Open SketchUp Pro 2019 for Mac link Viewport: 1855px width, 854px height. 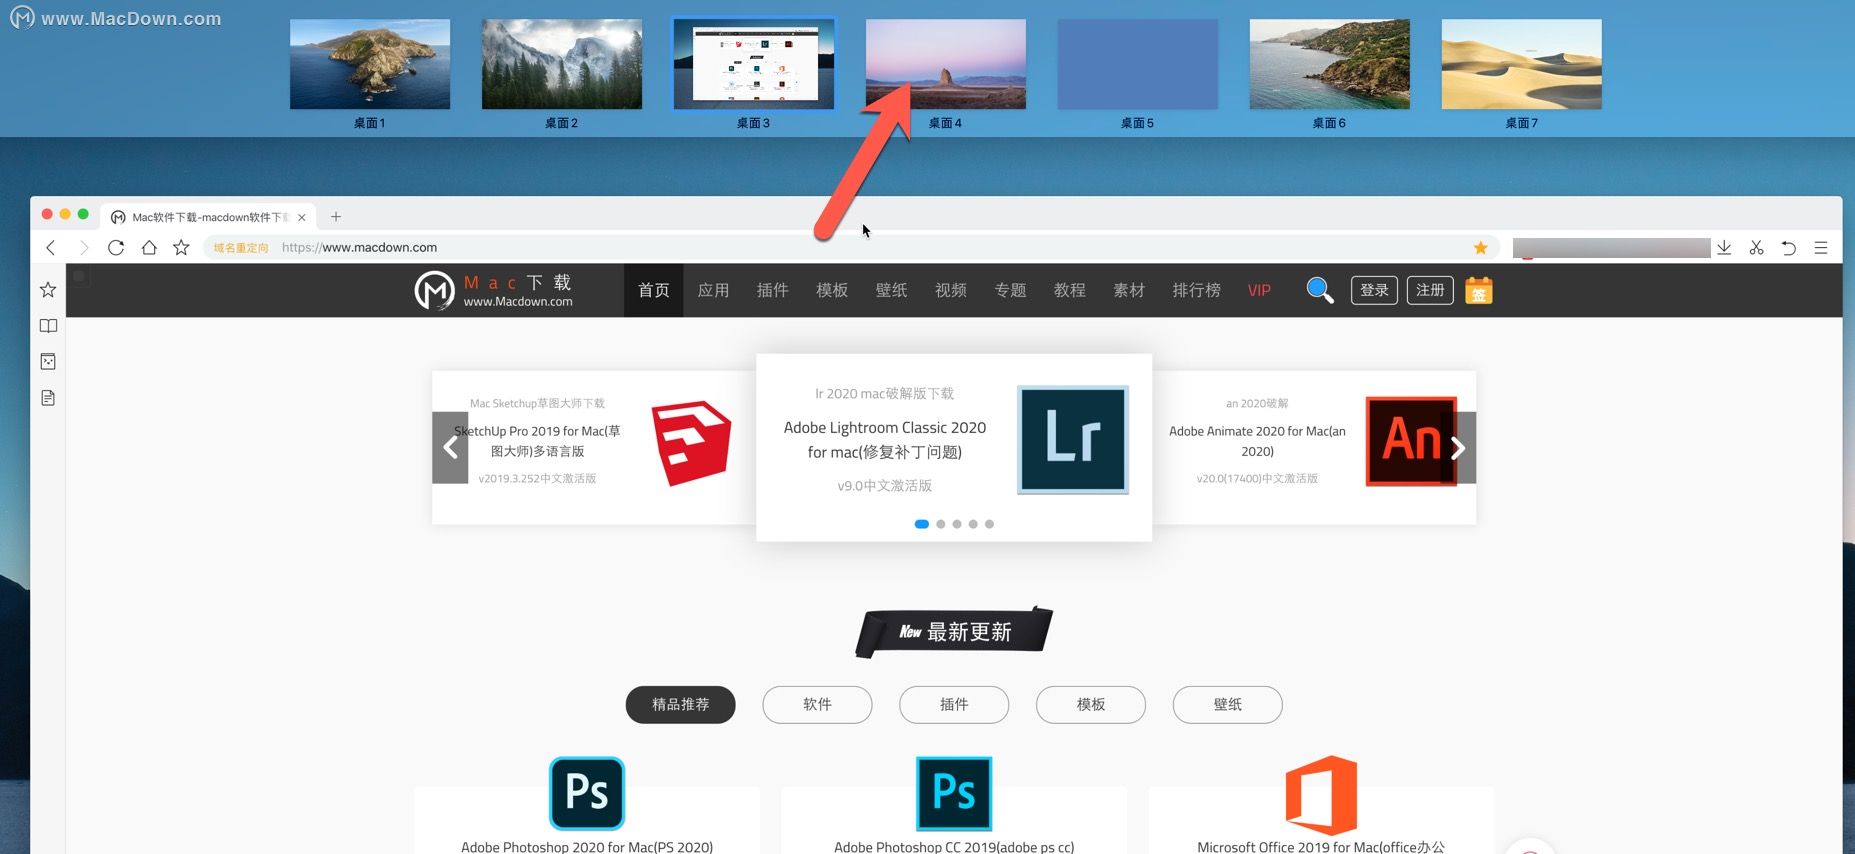tap(538, 441)
